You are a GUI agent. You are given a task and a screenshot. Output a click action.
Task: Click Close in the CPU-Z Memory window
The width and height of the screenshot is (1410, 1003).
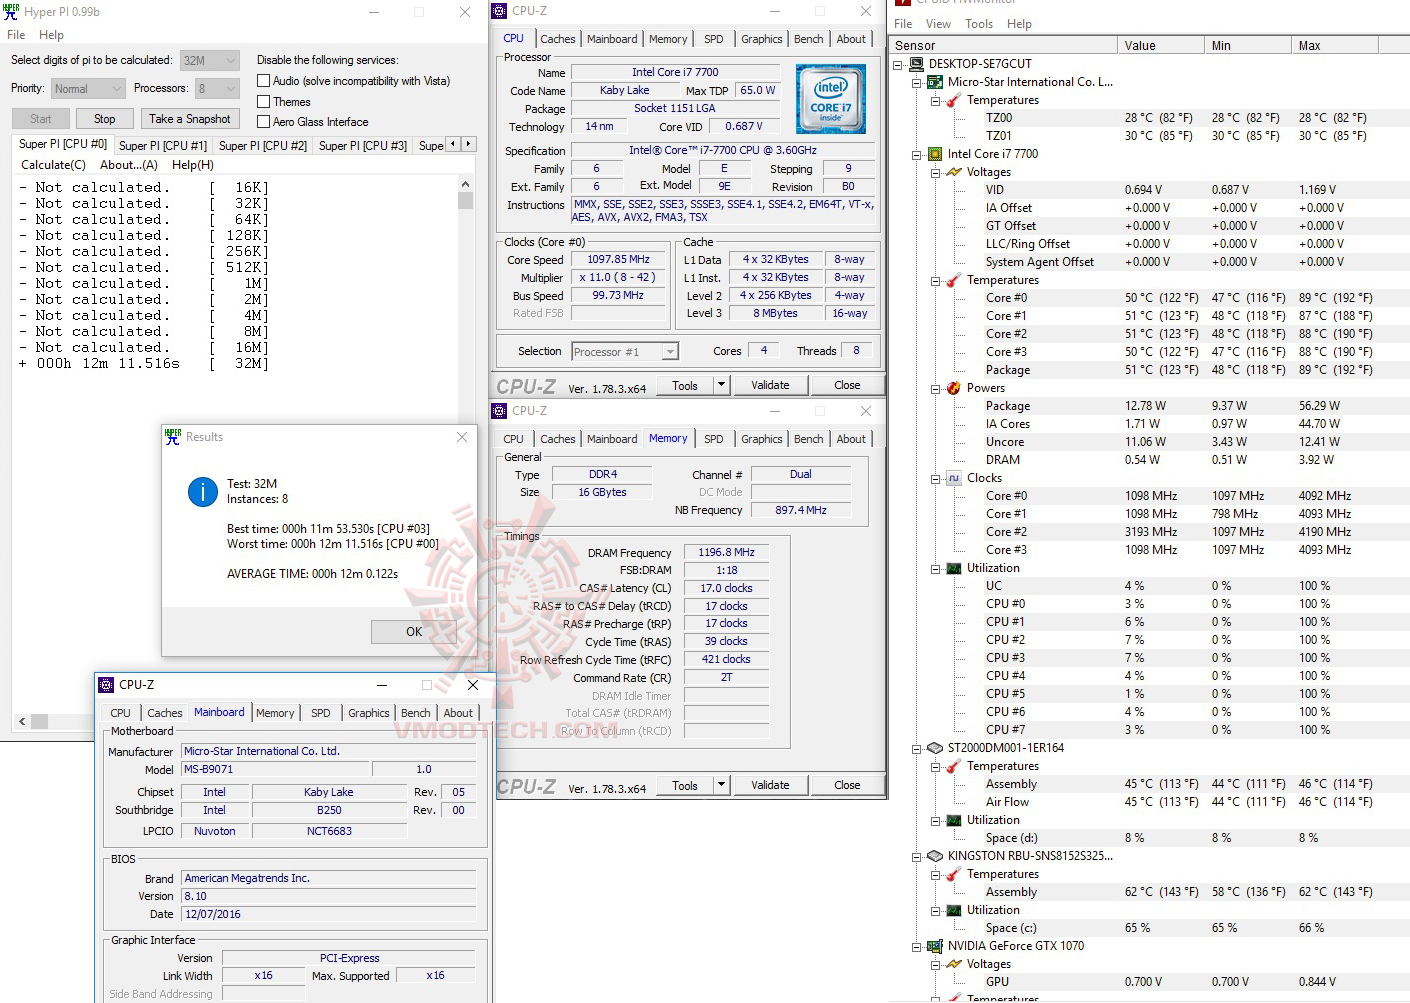(x=847, y=785)
